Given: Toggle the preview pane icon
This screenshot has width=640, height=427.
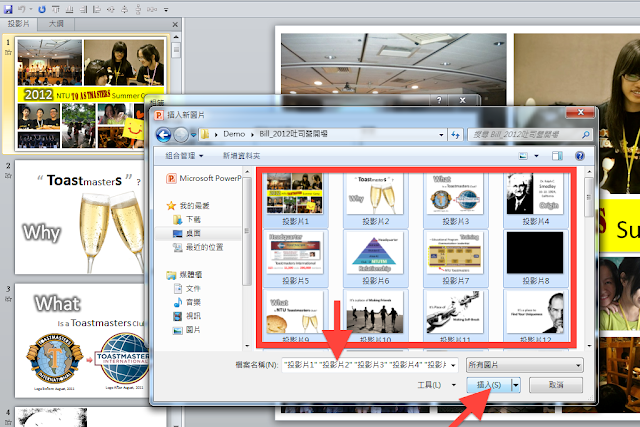Looking at the screenshot, I should (x=557, y=156).
